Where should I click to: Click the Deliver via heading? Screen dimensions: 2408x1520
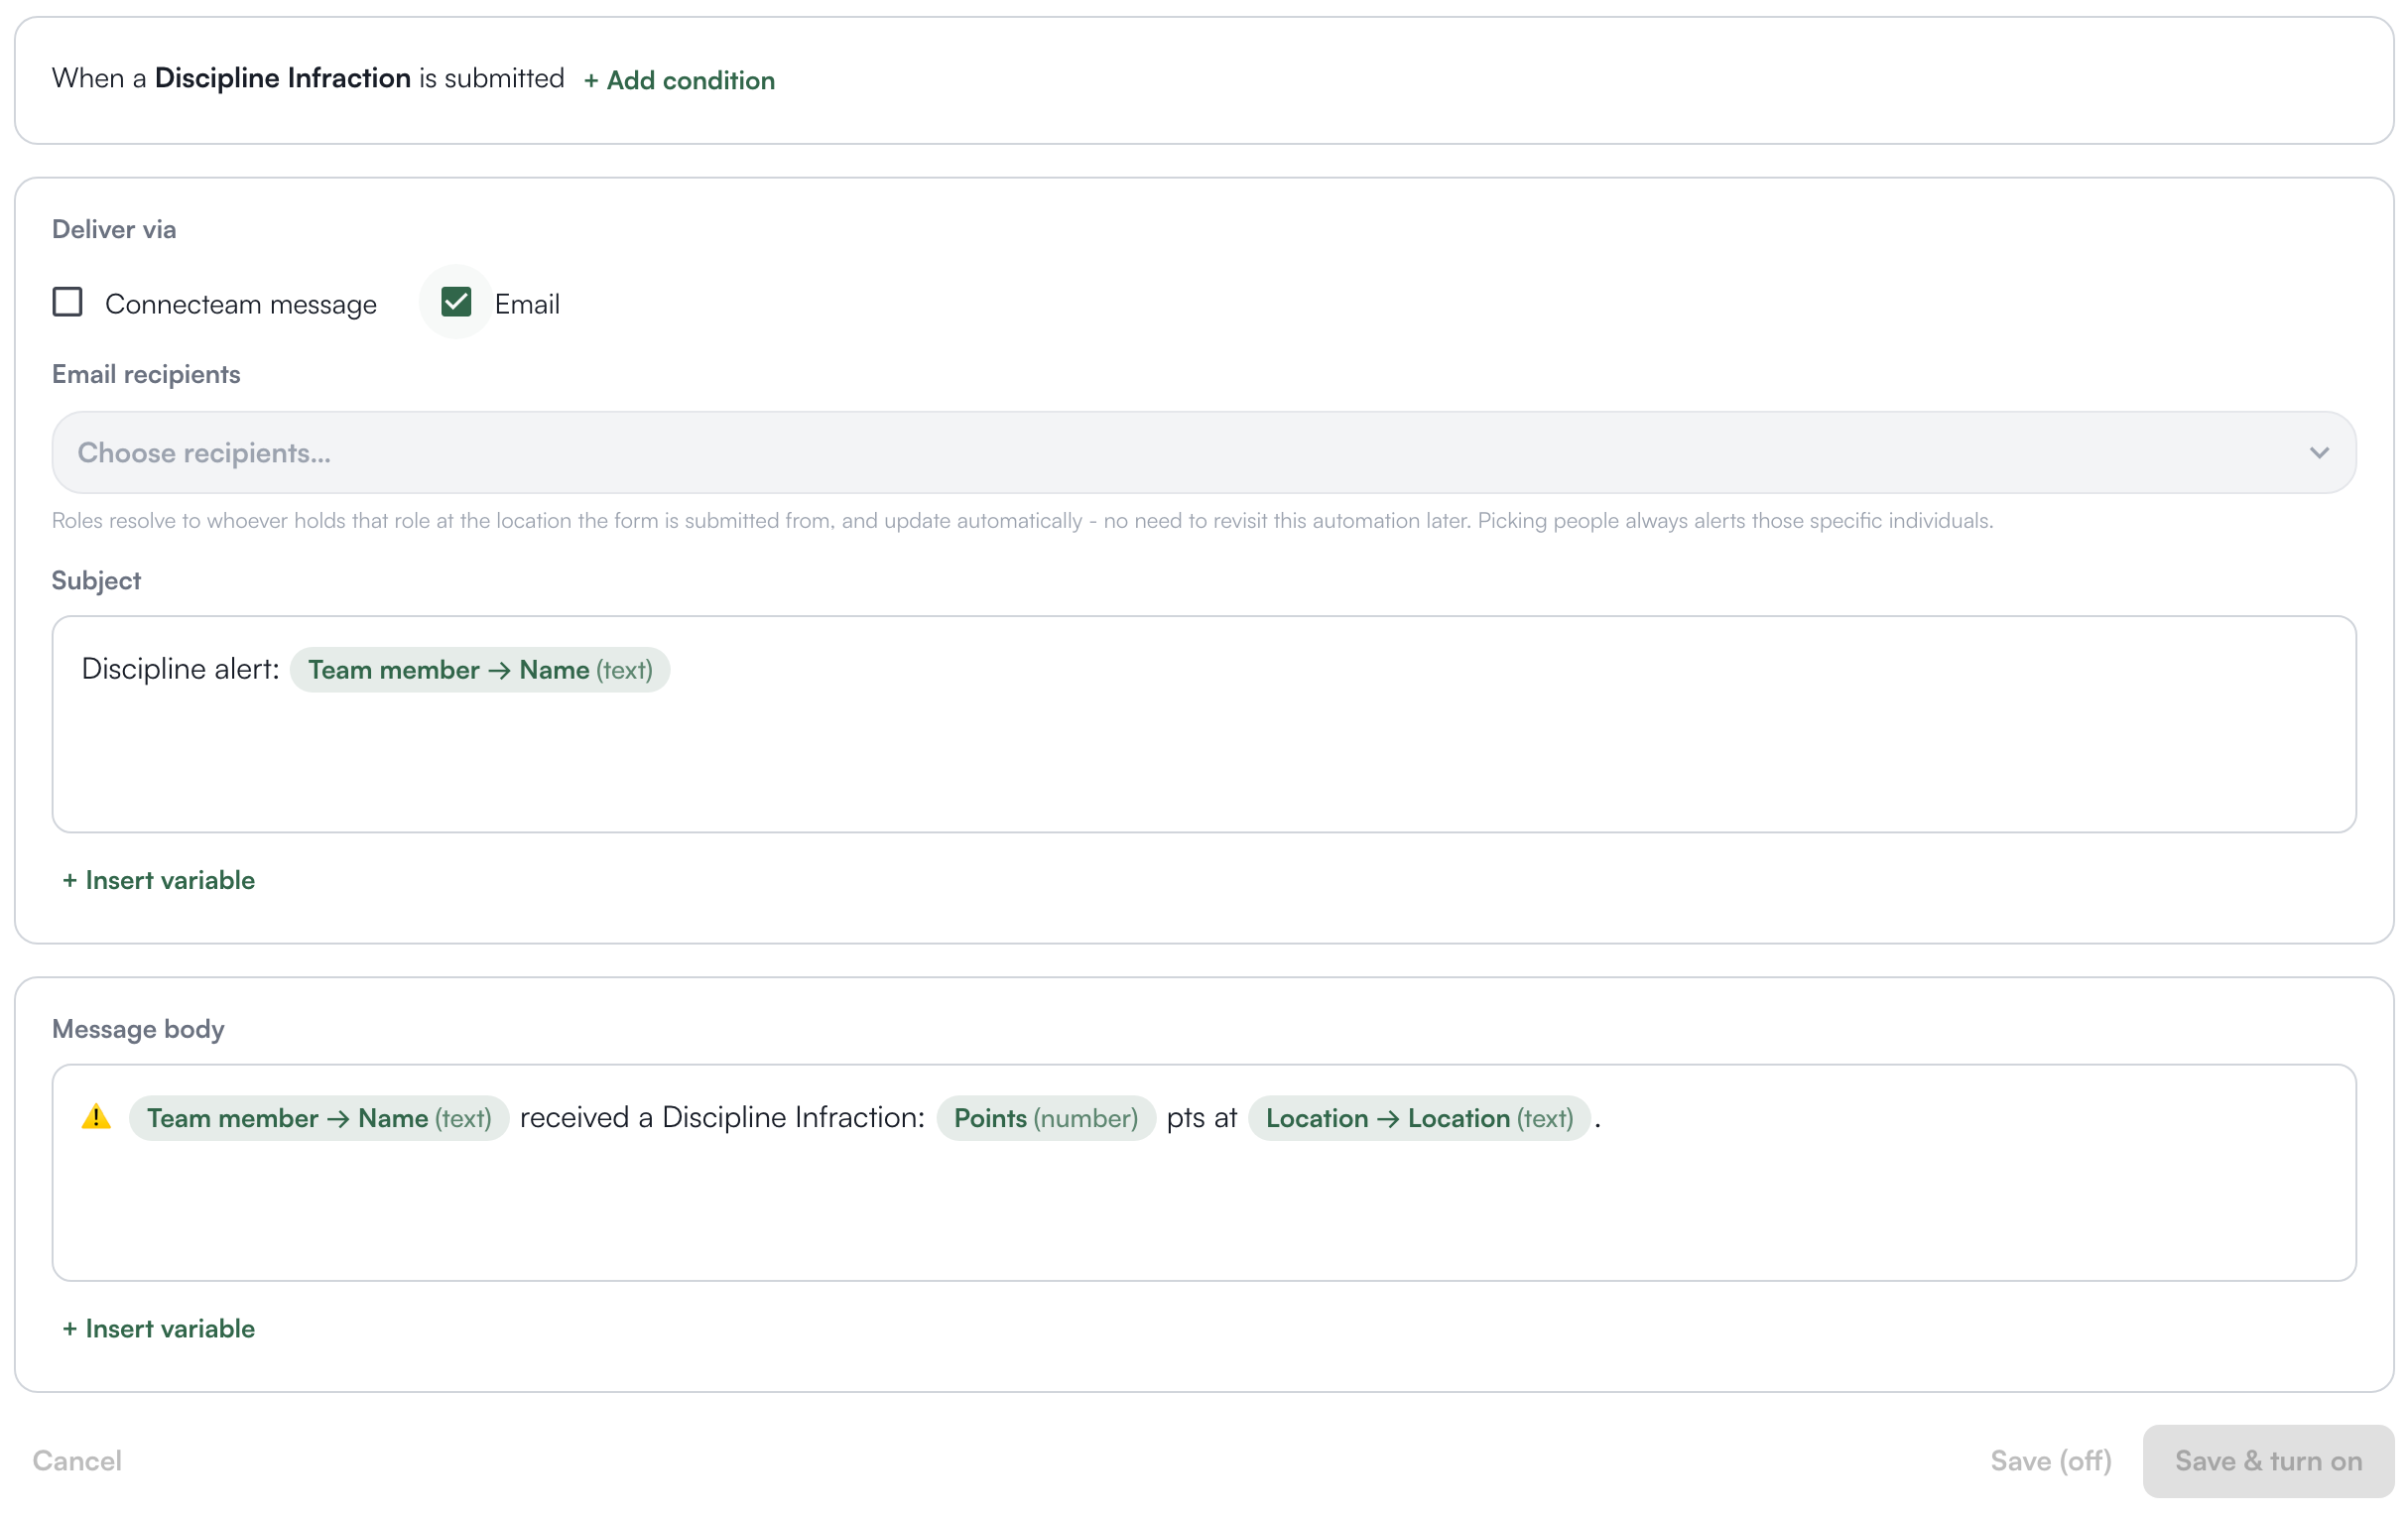(114, 229)
